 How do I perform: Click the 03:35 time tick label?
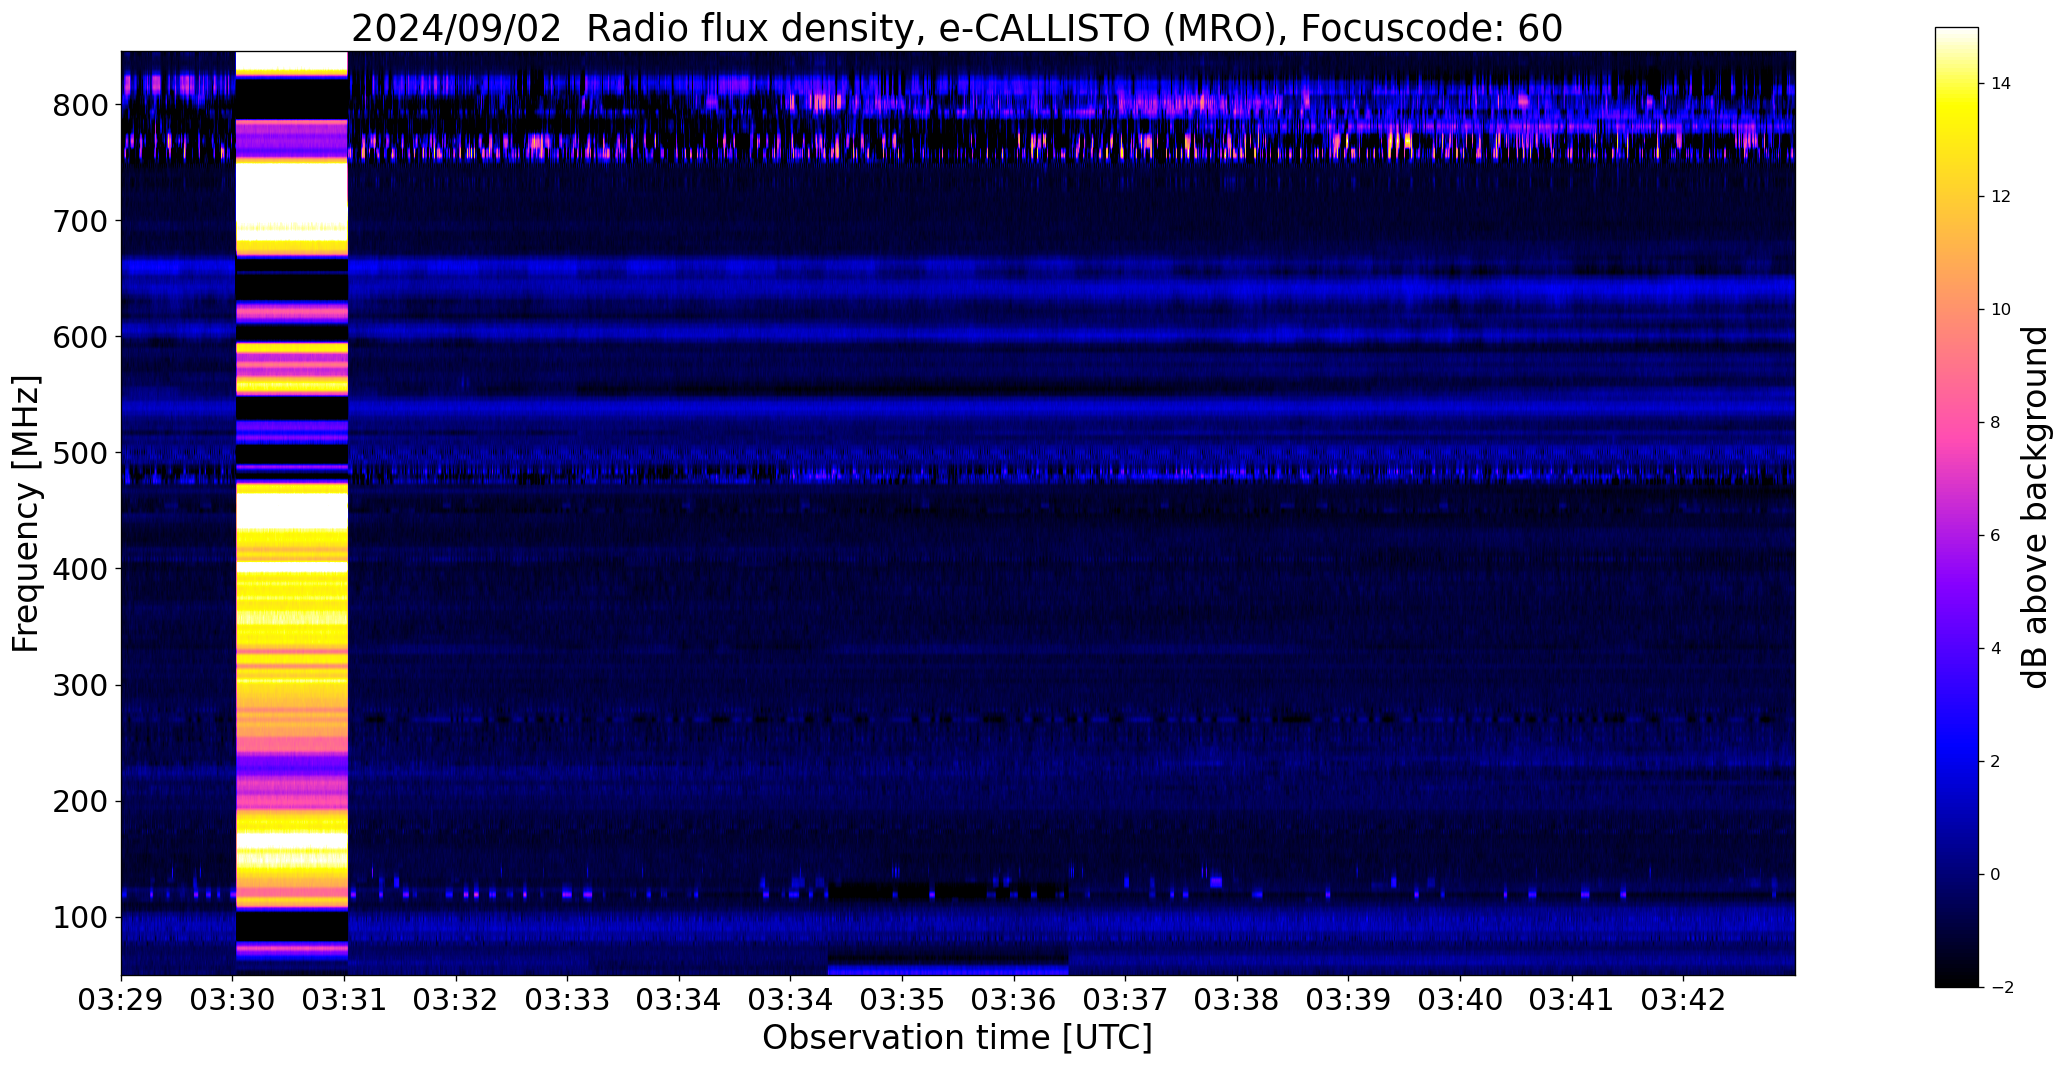903,1001
